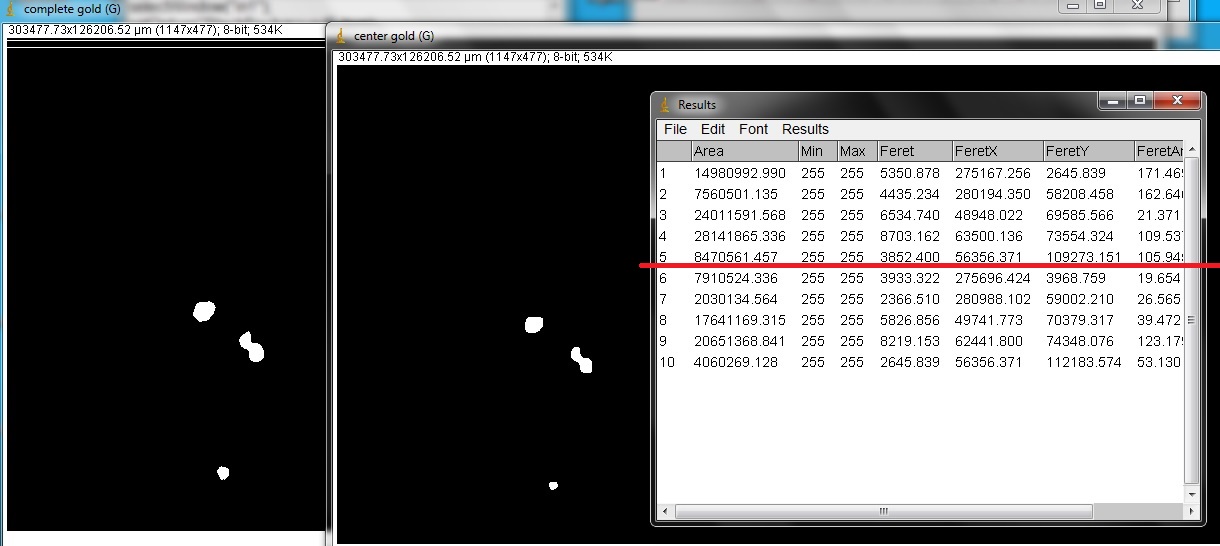Open the Font menu
This screenshot has width=1220, height=546.
pos(753,129)
